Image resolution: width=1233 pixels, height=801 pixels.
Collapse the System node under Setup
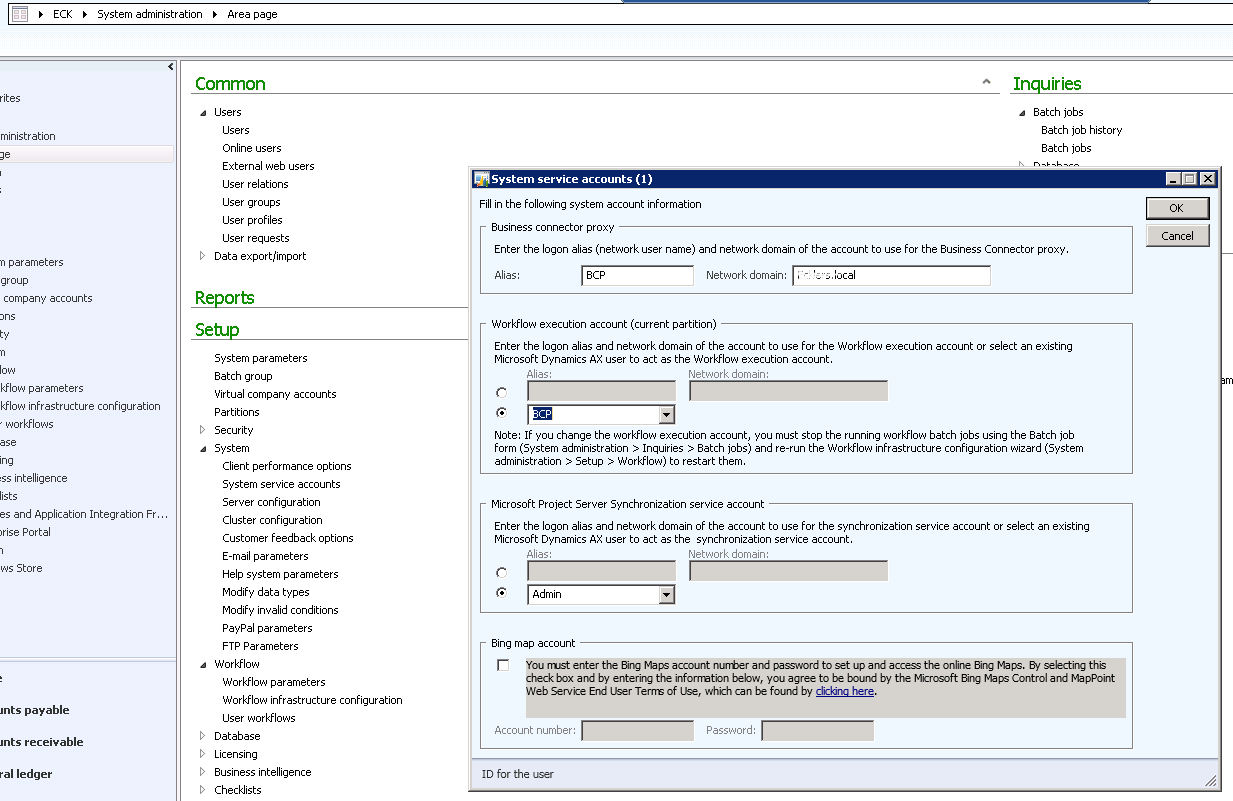click(x=204, y=447)
